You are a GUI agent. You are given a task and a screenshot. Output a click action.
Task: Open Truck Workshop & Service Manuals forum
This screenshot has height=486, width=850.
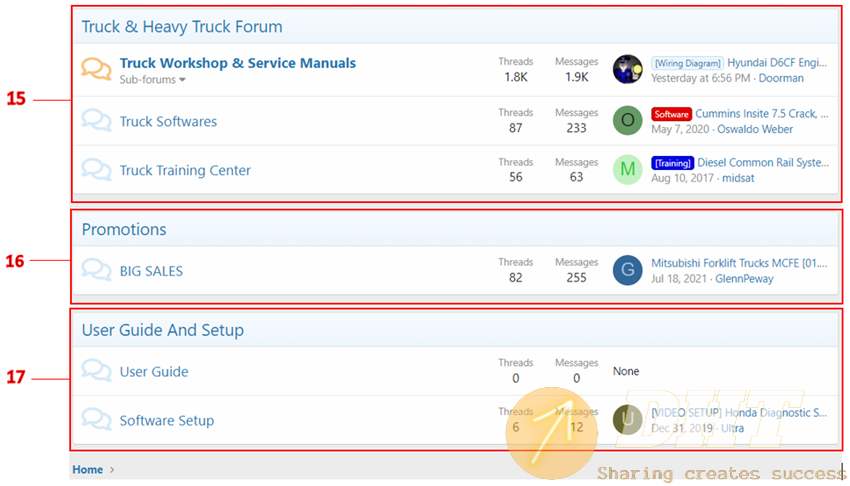coord(237,63)
